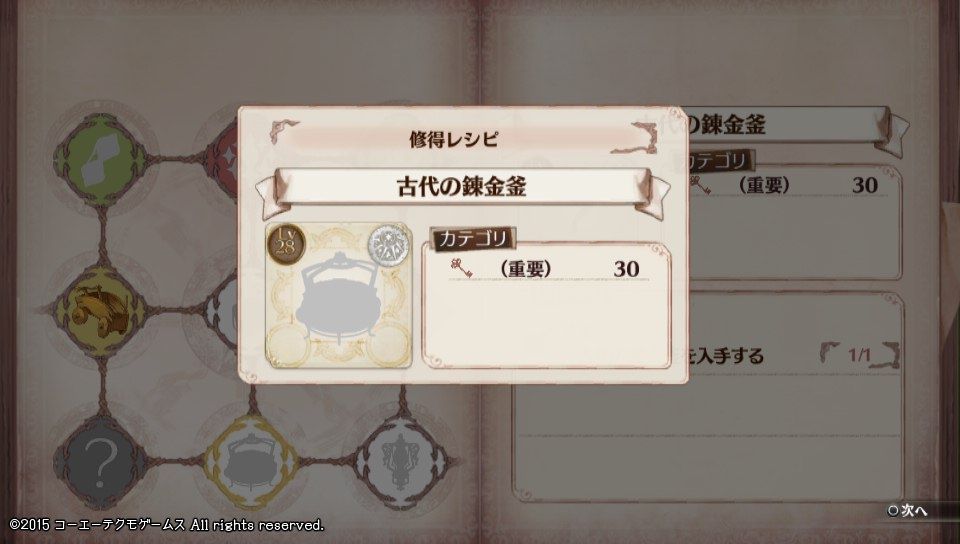960x544 pixels.
Task: Click the large cauldron item card
Action: pos(339,296)
